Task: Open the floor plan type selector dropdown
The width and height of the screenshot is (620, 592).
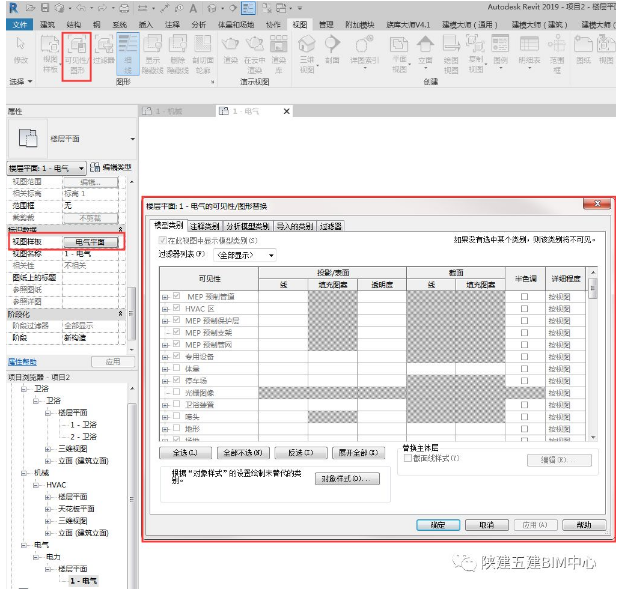Action: [x=132, y=139]
